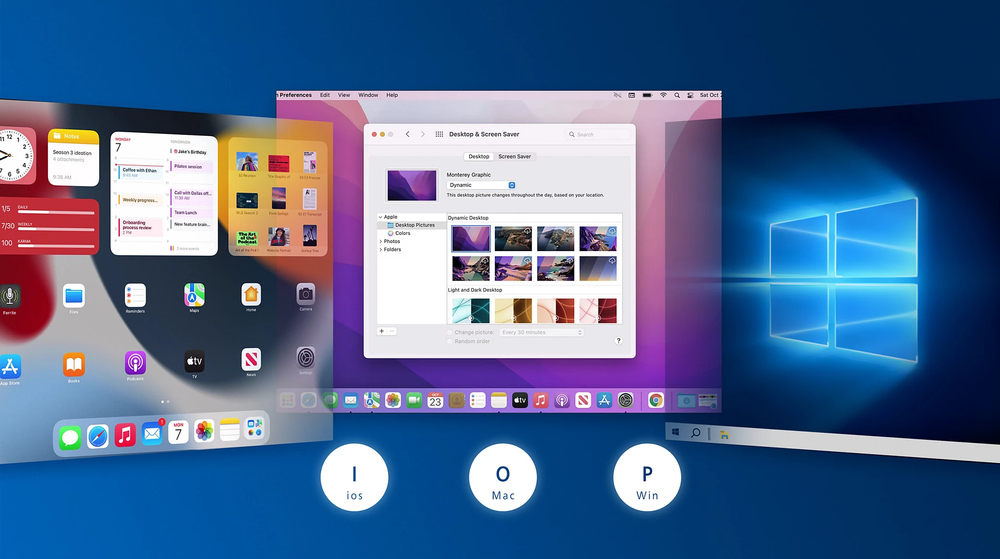Select Colors in the sidebar
Viewport: 1000px width, 559px height.
coord(403,233)
